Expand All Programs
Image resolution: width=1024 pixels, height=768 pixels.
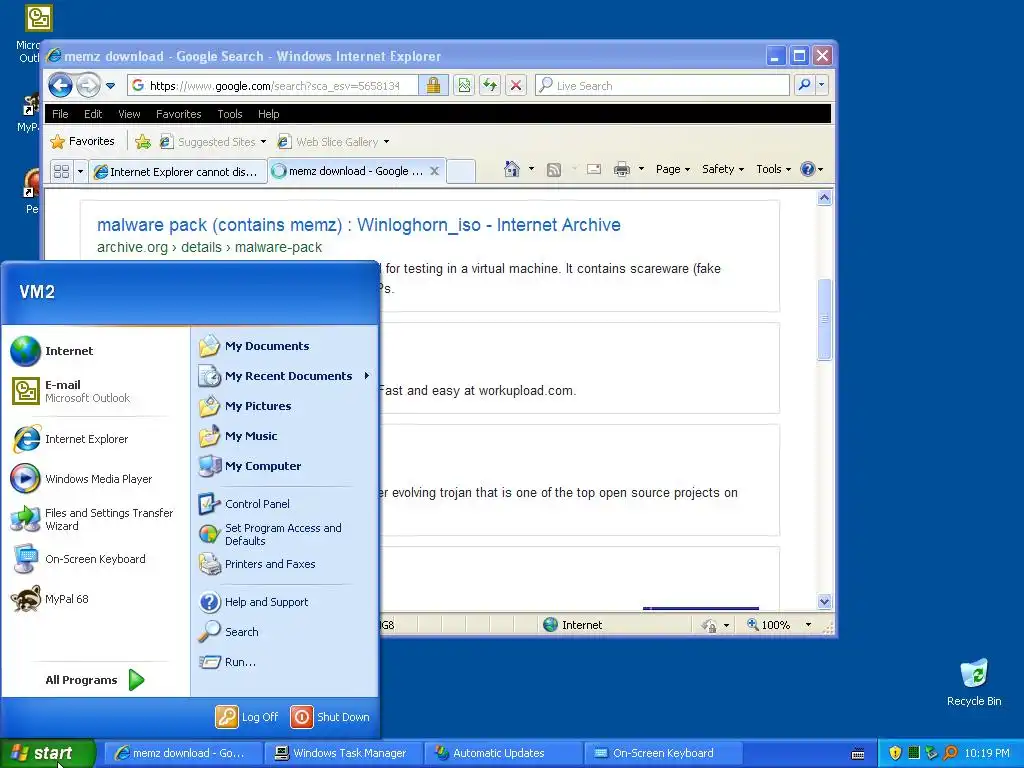[95, 680]
